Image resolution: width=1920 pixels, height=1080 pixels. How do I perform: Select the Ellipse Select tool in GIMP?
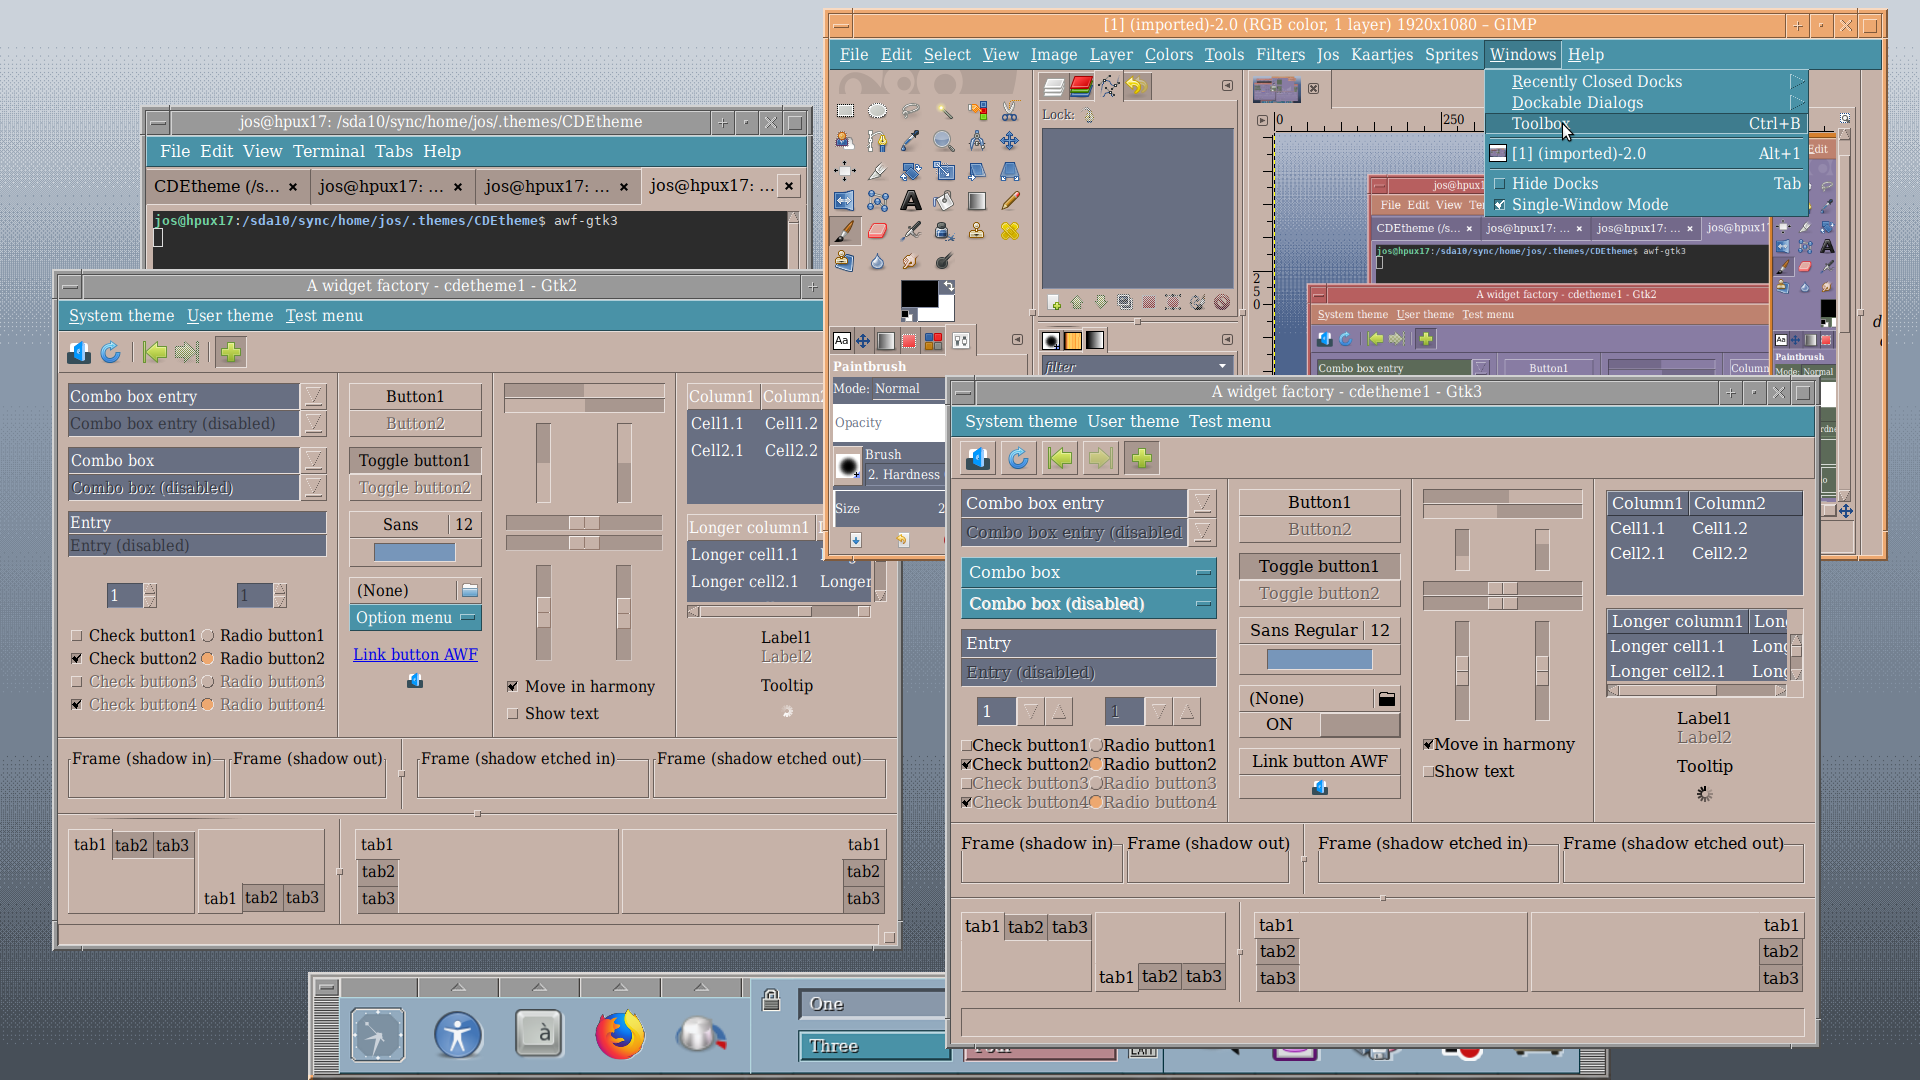877,111
